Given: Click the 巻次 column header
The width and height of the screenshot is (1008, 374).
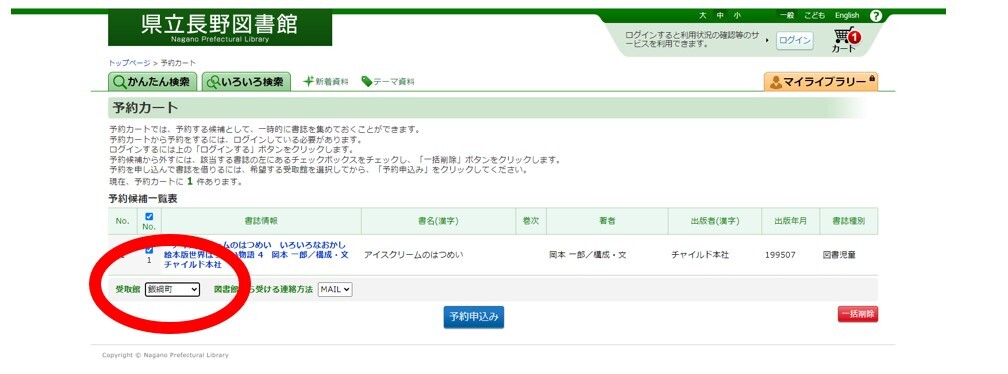Looking at the screenshot, I should (x=531, y=221).
